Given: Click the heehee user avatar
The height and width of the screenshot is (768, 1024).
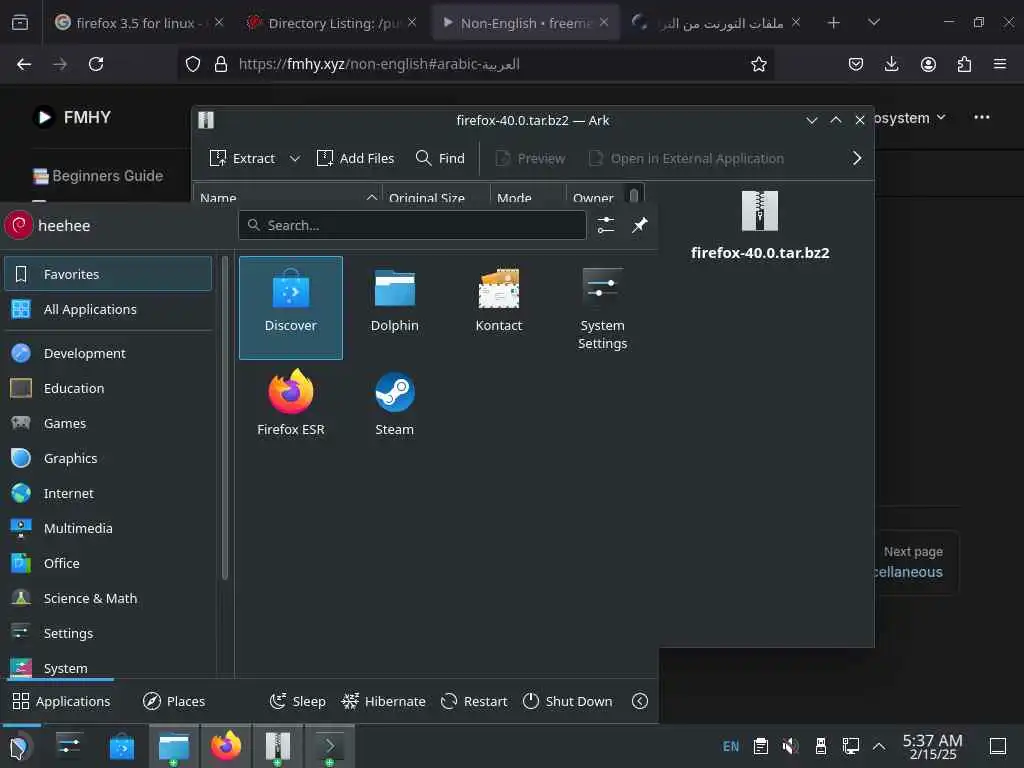Looking at the screenshot, I should click(x=18, y=225).
